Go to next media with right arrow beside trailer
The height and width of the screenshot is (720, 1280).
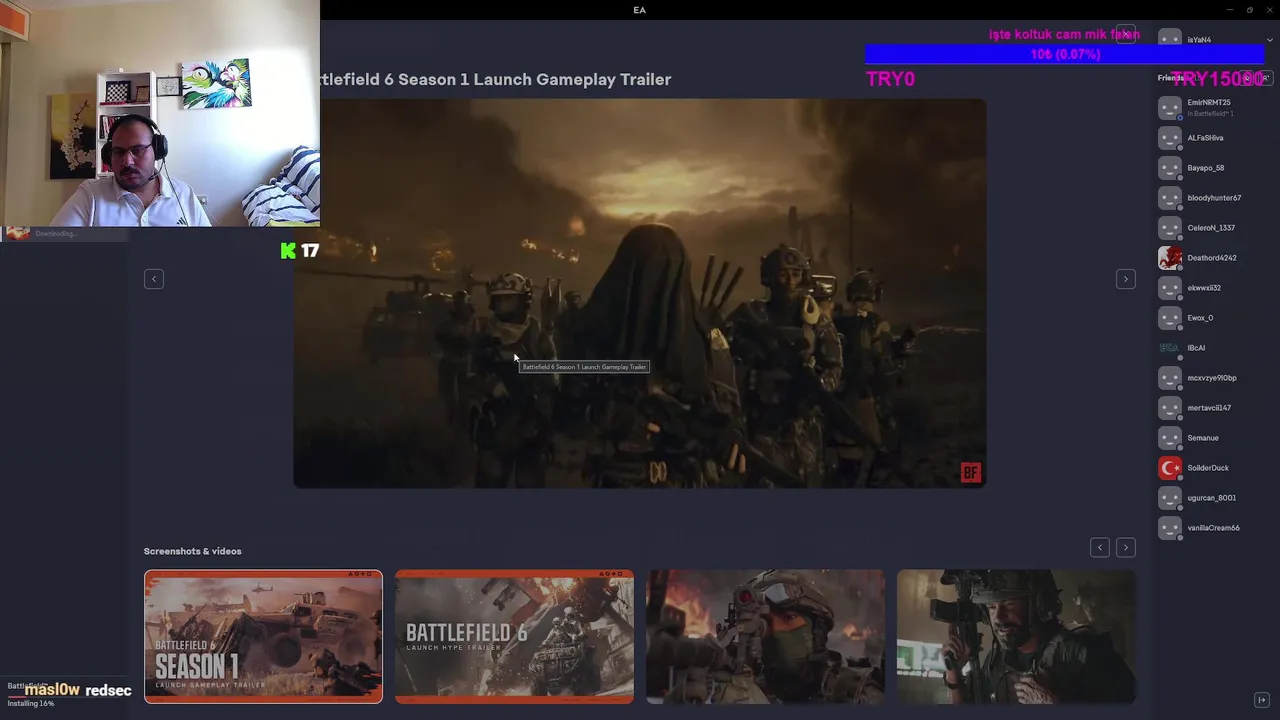[1125, 279]
